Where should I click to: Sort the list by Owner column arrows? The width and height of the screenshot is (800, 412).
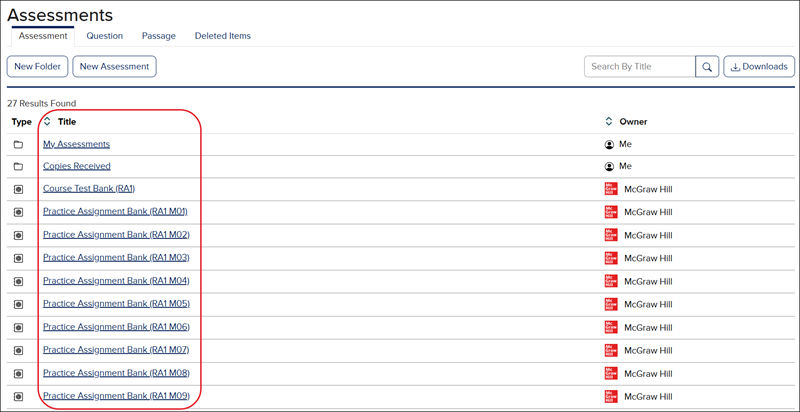point(610,122)
